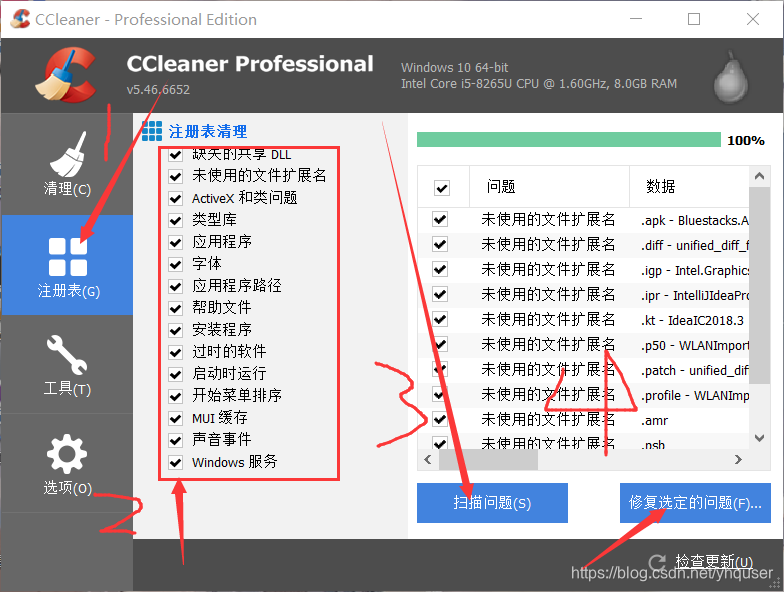Screen dimensions: 784x592
Task: Toggle the 开始菜单排序 checkbox
Action: pos(176,396)
